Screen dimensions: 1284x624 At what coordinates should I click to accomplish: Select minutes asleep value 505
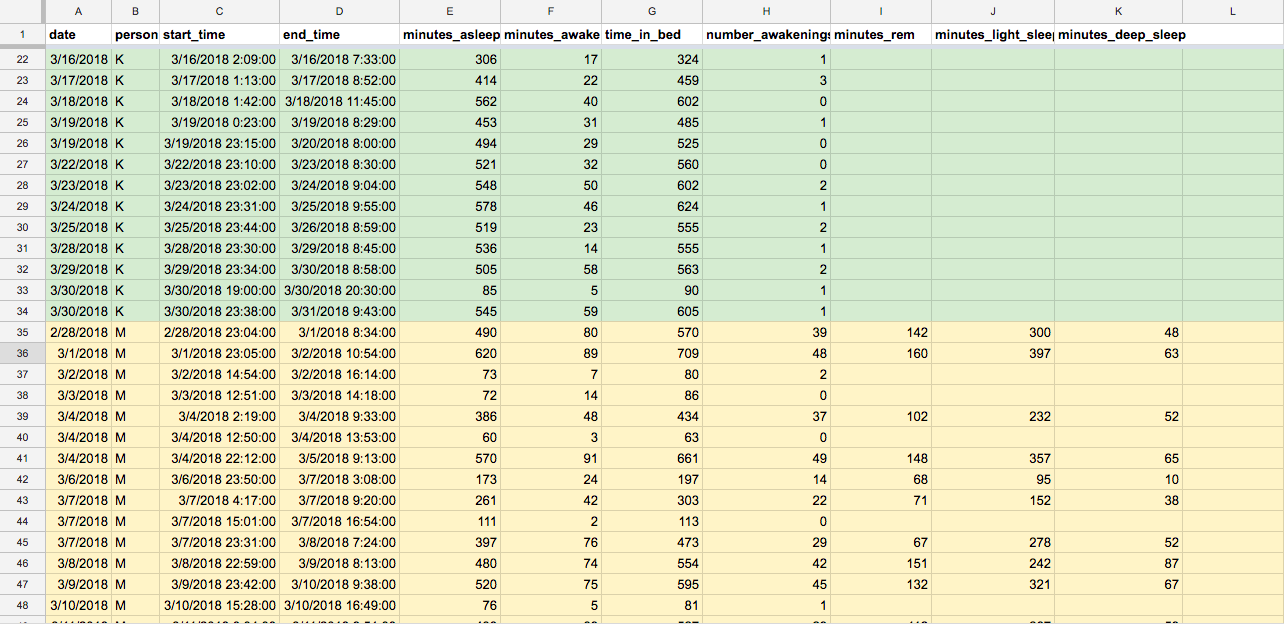(449, 269)
